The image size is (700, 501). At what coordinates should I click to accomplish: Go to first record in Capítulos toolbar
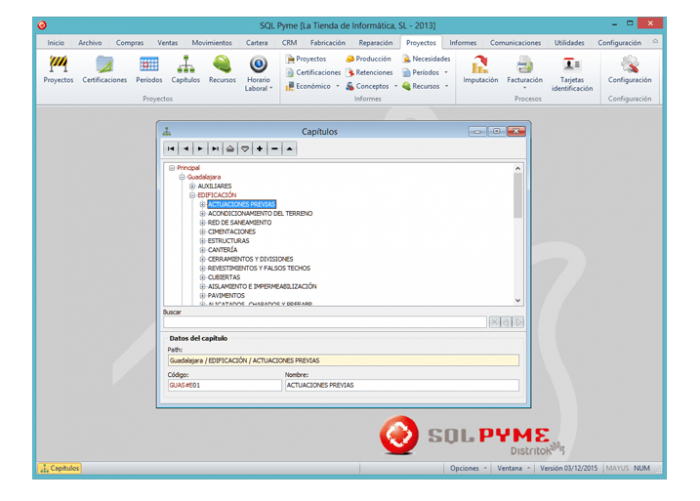click(172, 148)
